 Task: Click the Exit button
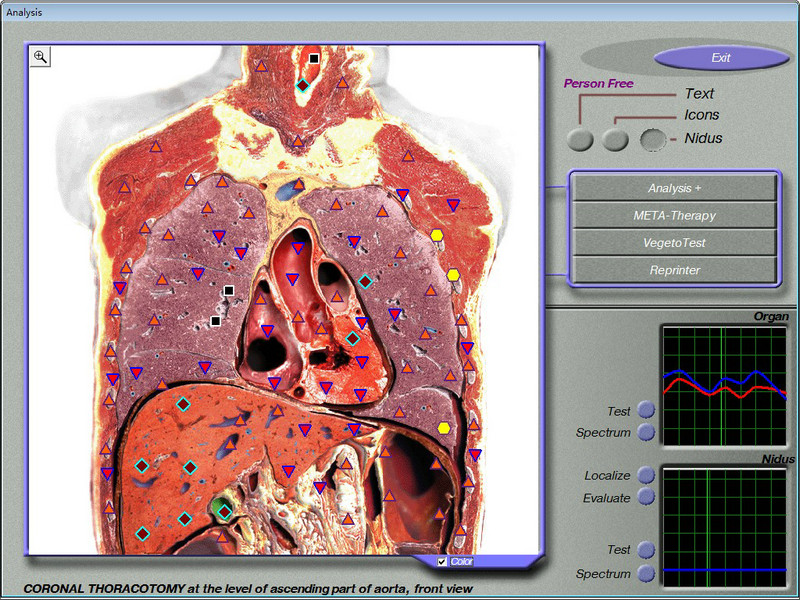(x=719, y=58)
